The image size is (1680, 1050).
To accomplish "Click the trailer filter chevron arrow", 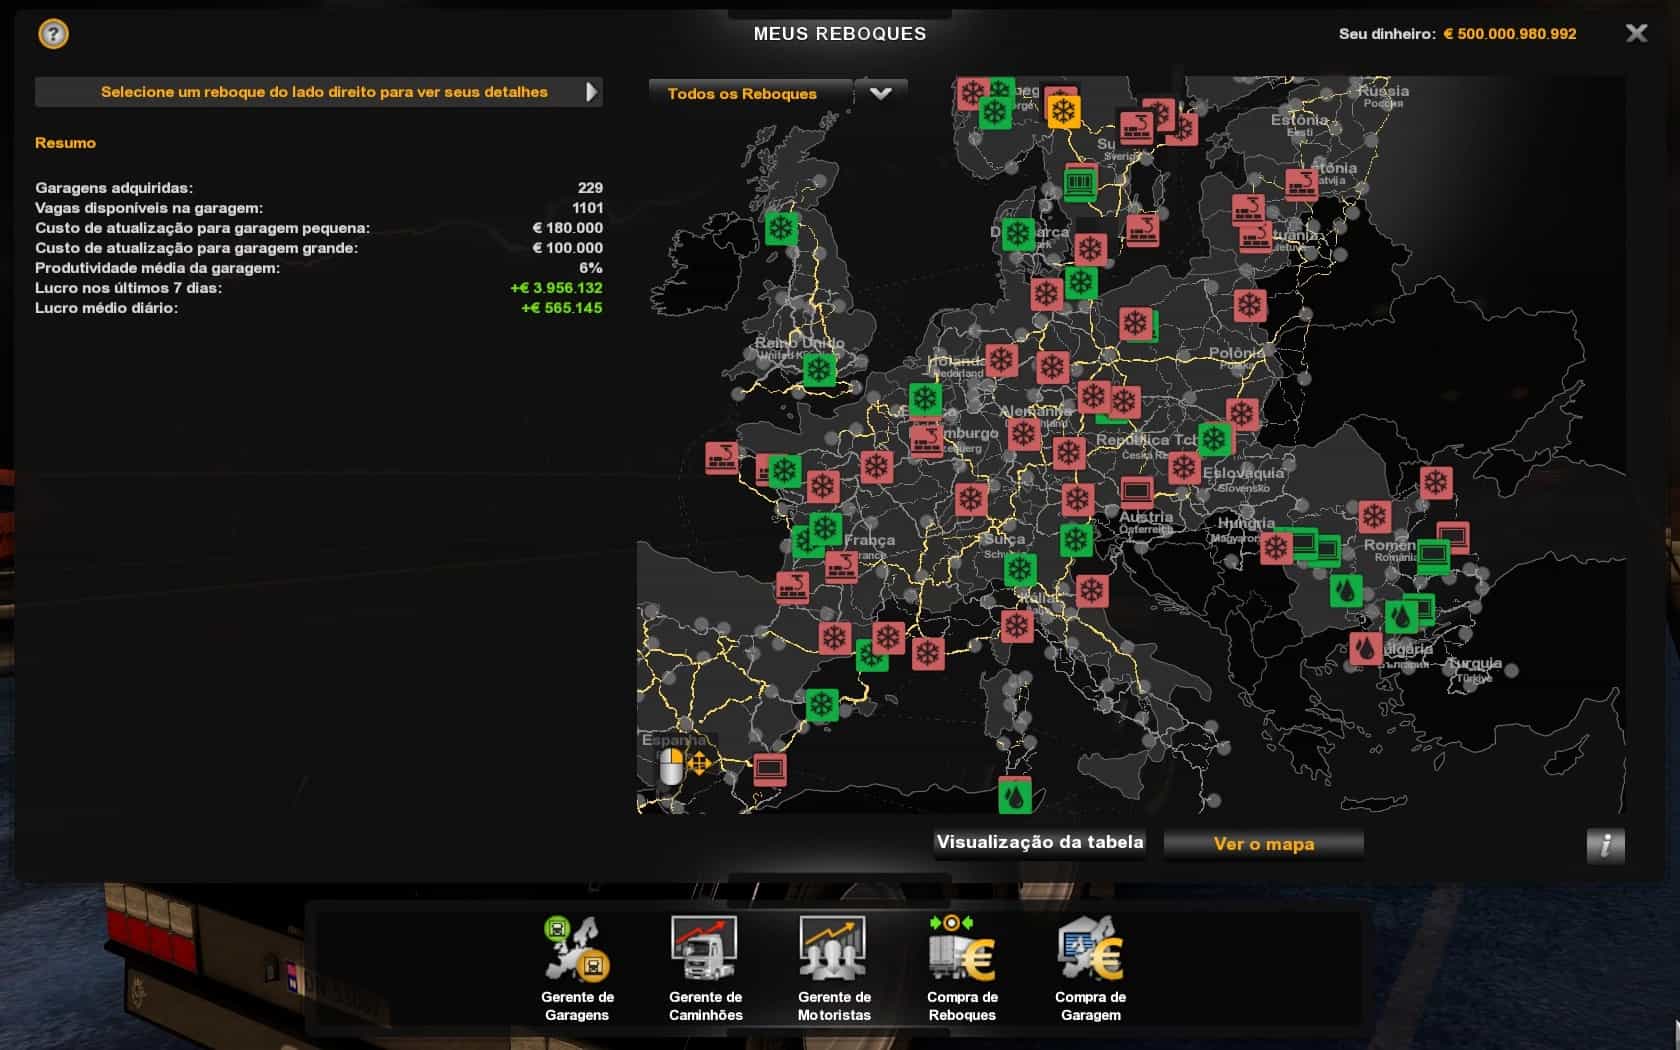I will pos(880,94).
